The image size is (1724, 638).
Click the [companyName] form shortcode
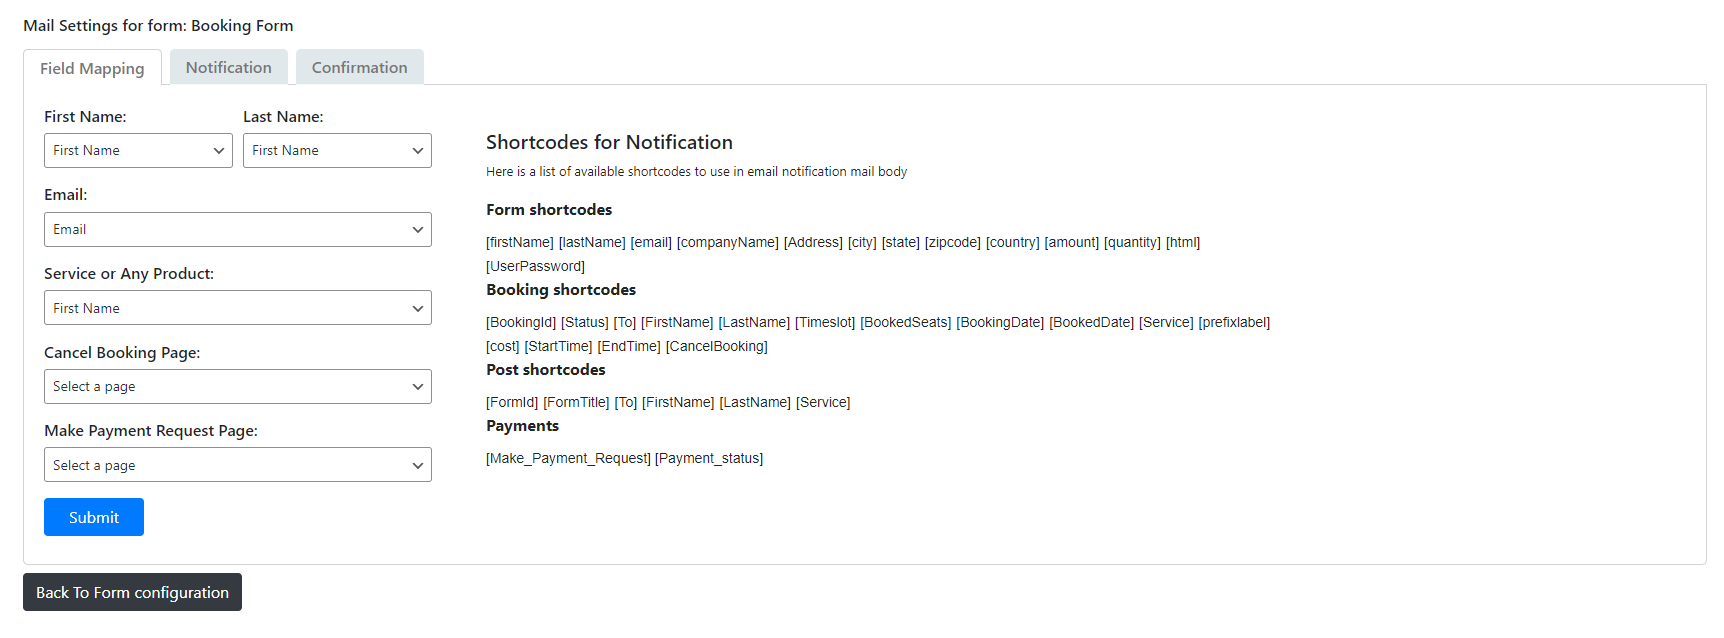coord(727,242)
